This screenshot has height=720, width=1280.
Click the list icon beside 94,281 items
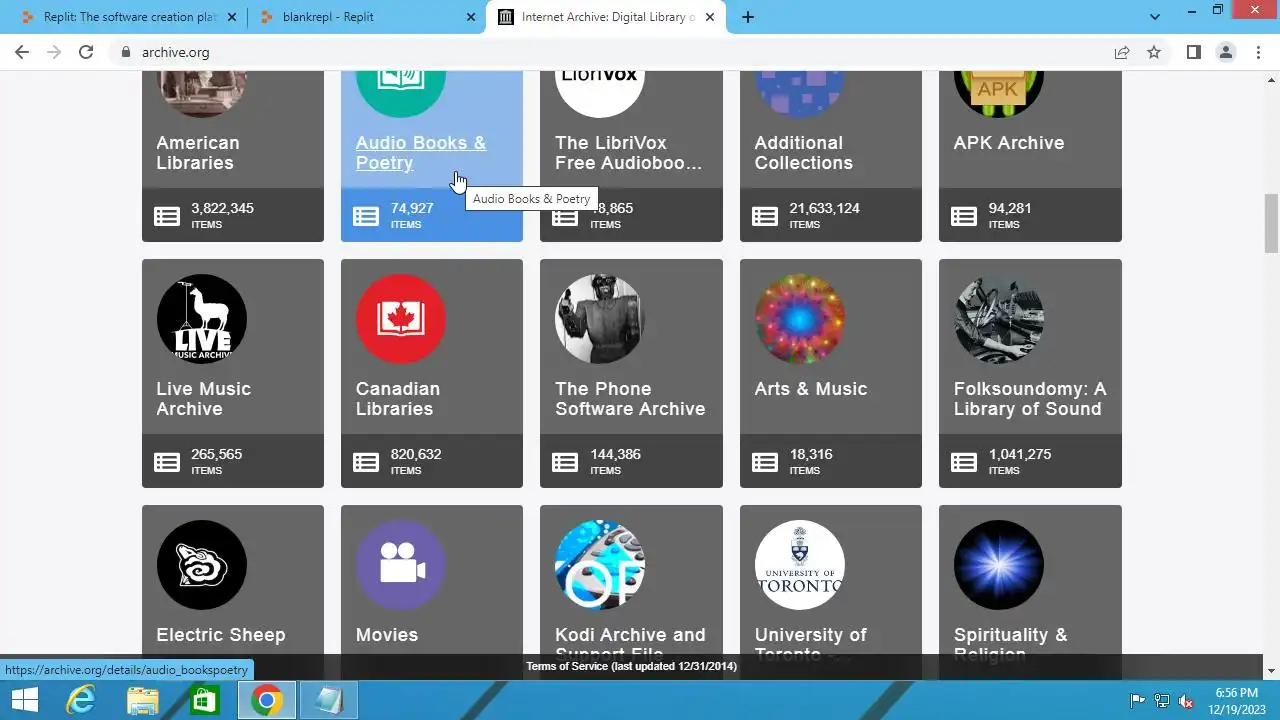964,216
